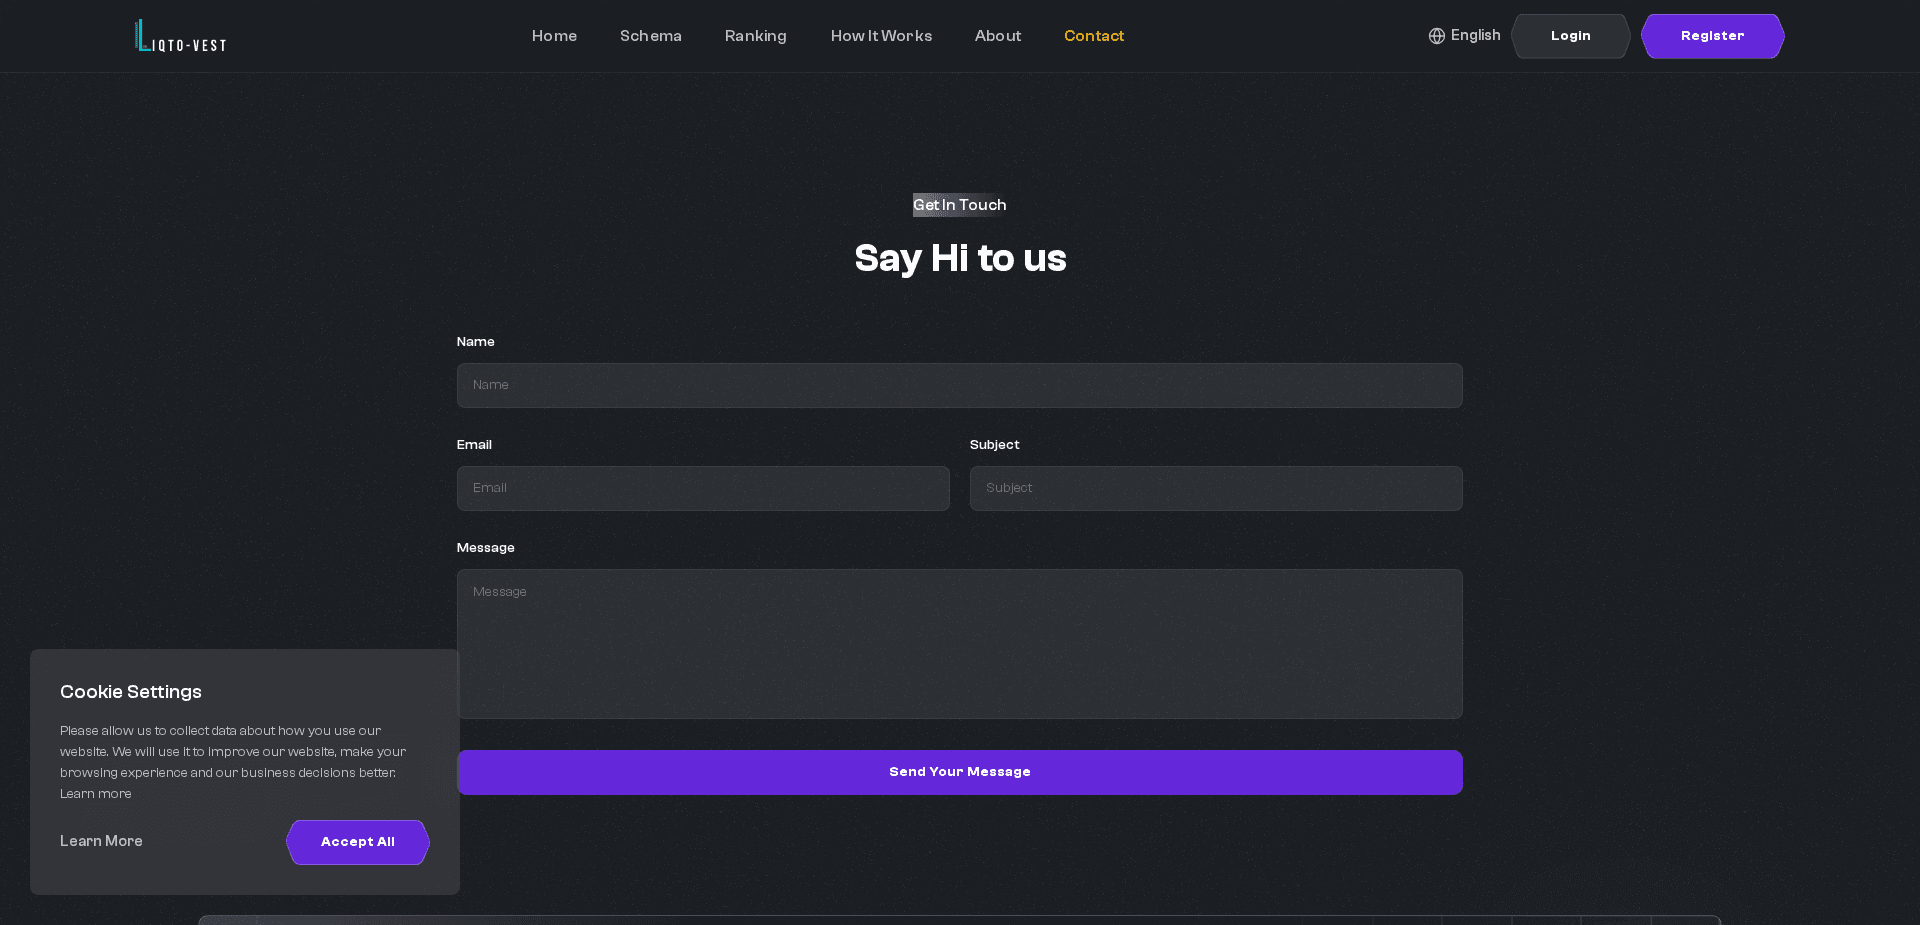
Task: Click the globe language icon
Action: pyautogui.click(x=1436, y=36)
